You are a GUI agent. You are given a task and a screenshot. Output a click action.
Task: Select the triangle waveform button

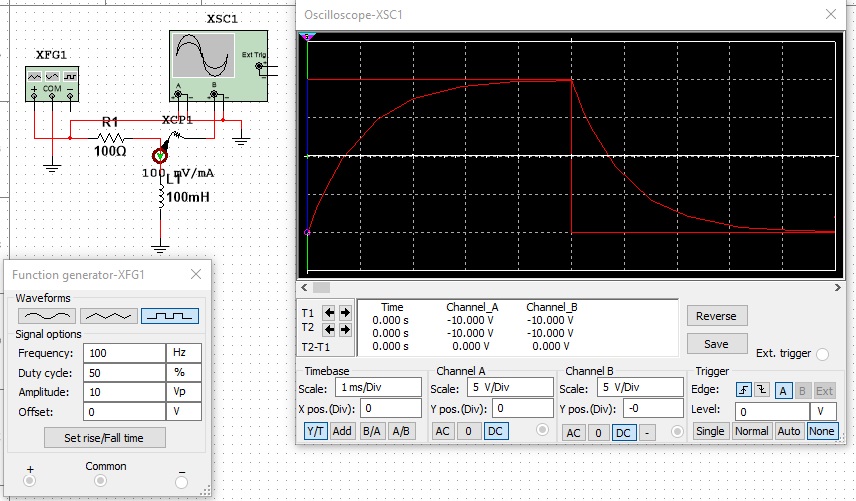pyautogui.click(x=108, y=315)
